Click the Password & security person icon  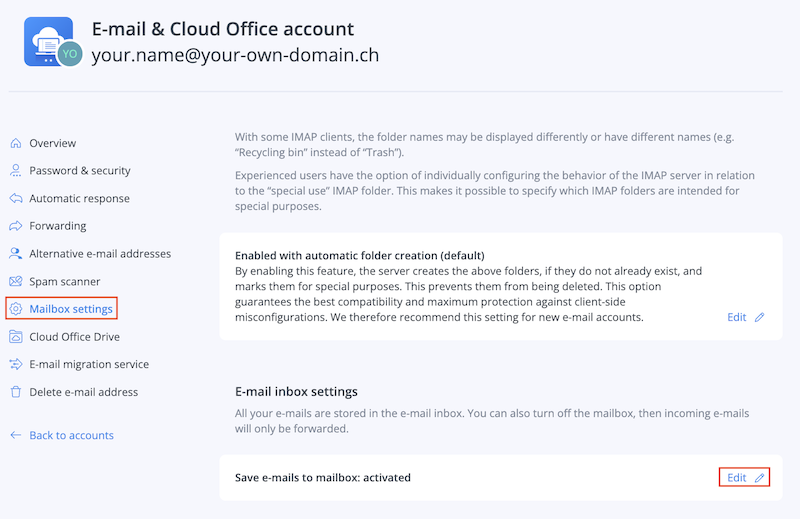[16, 170]
